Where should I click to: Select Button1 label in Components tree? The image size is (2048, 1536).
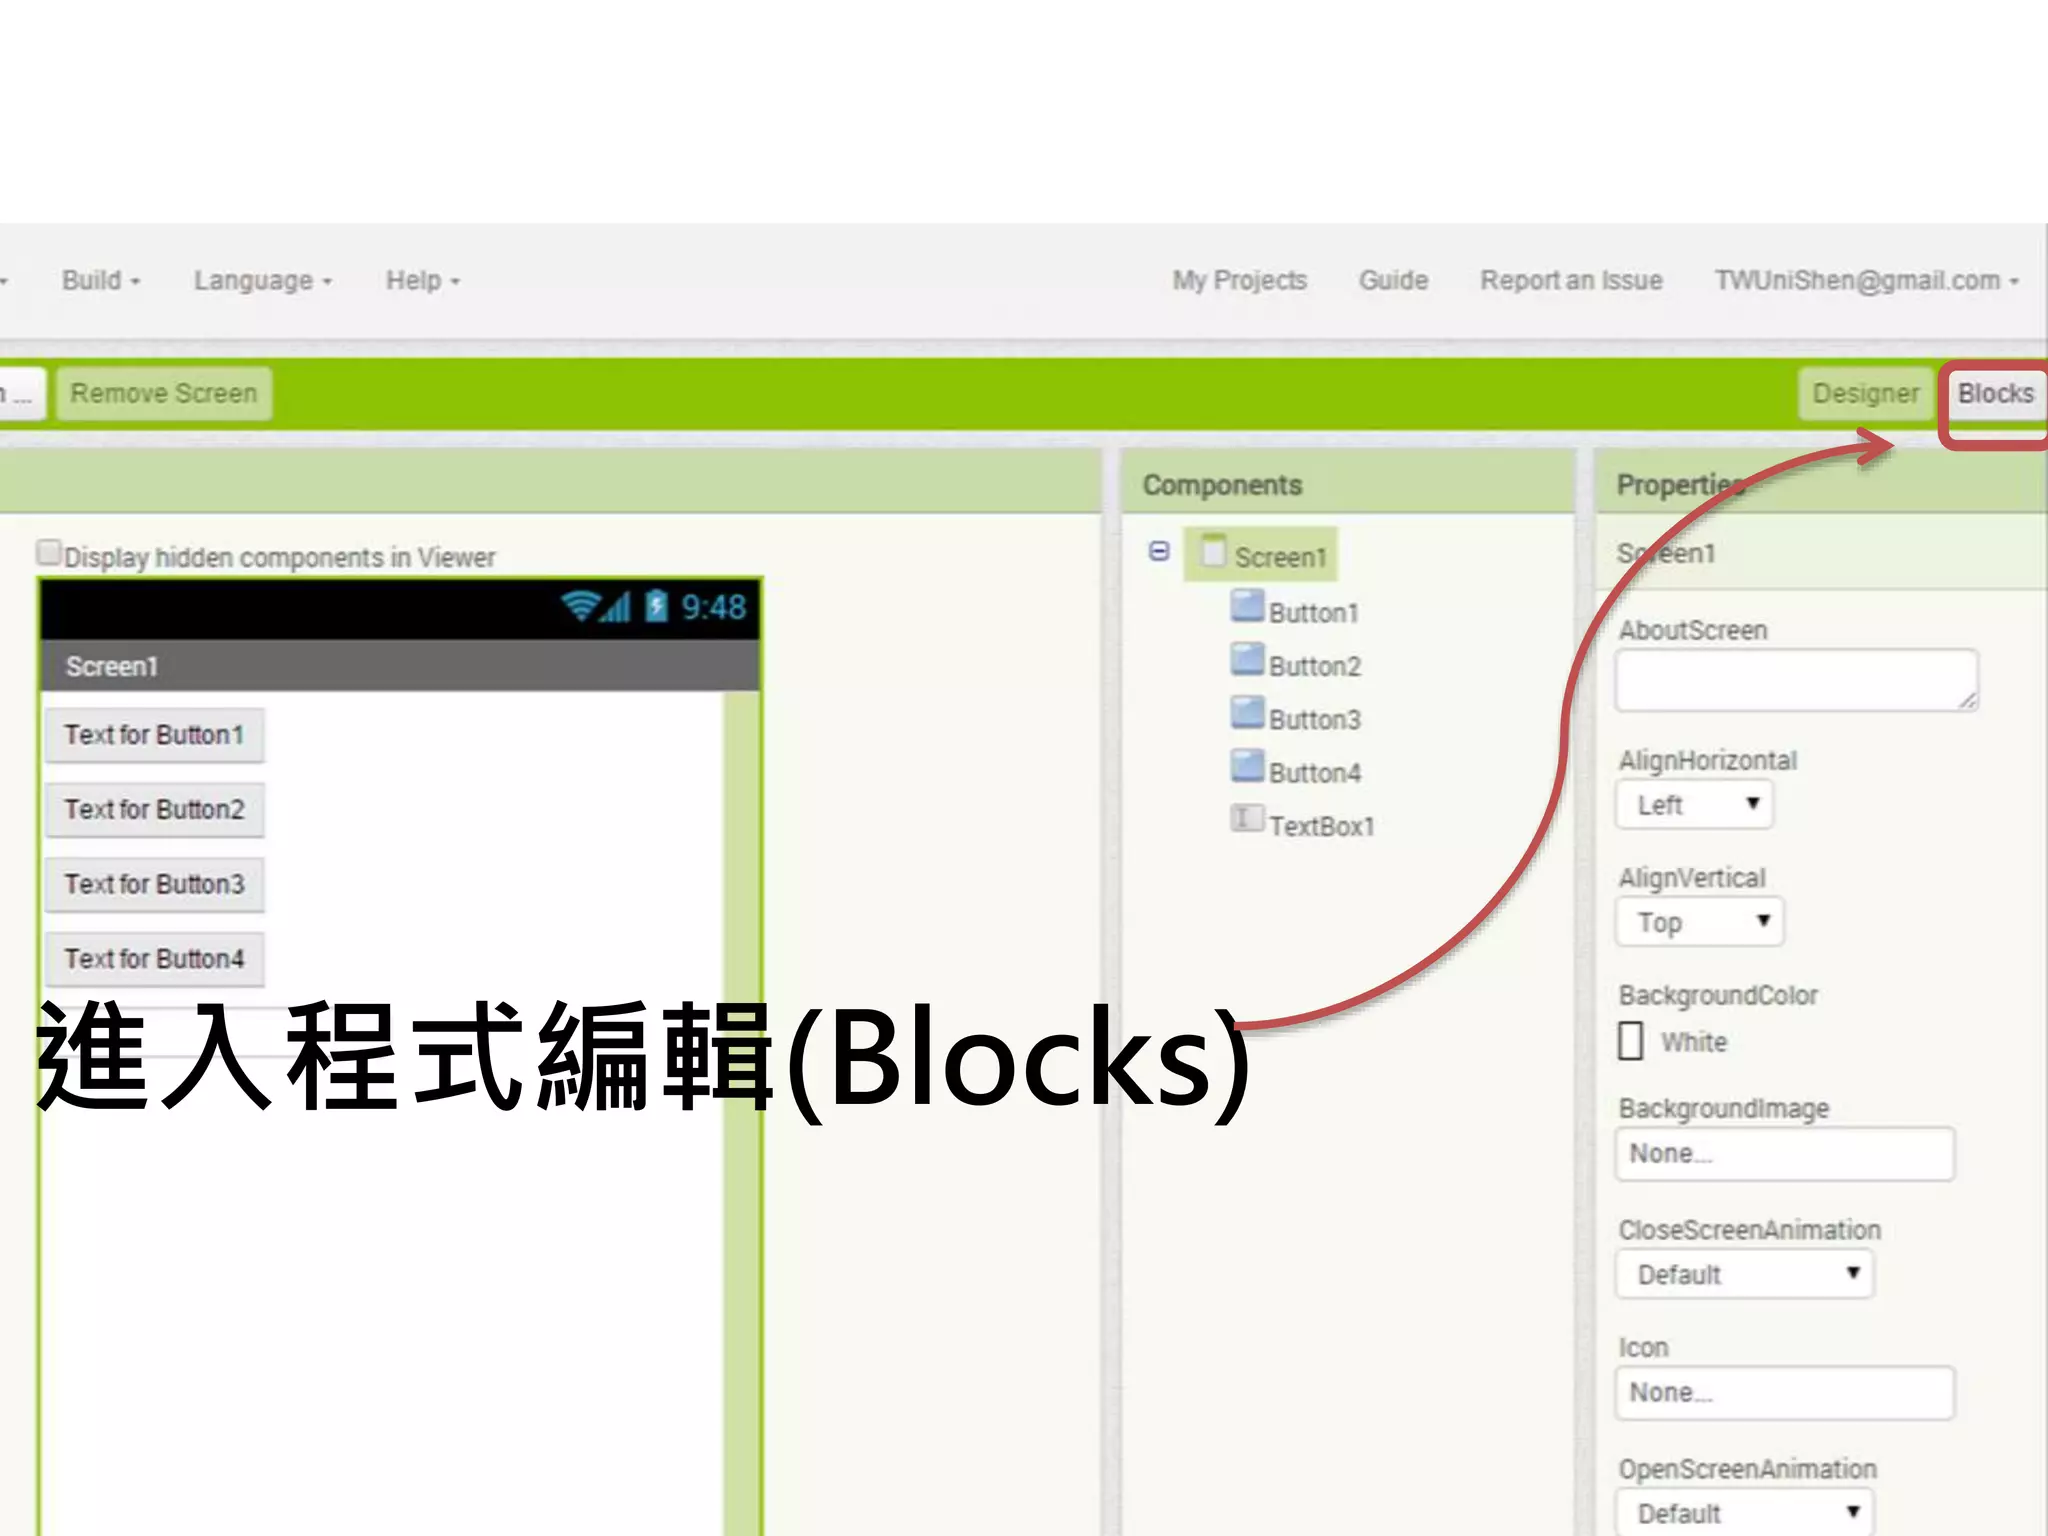[x=1314, y=613]
